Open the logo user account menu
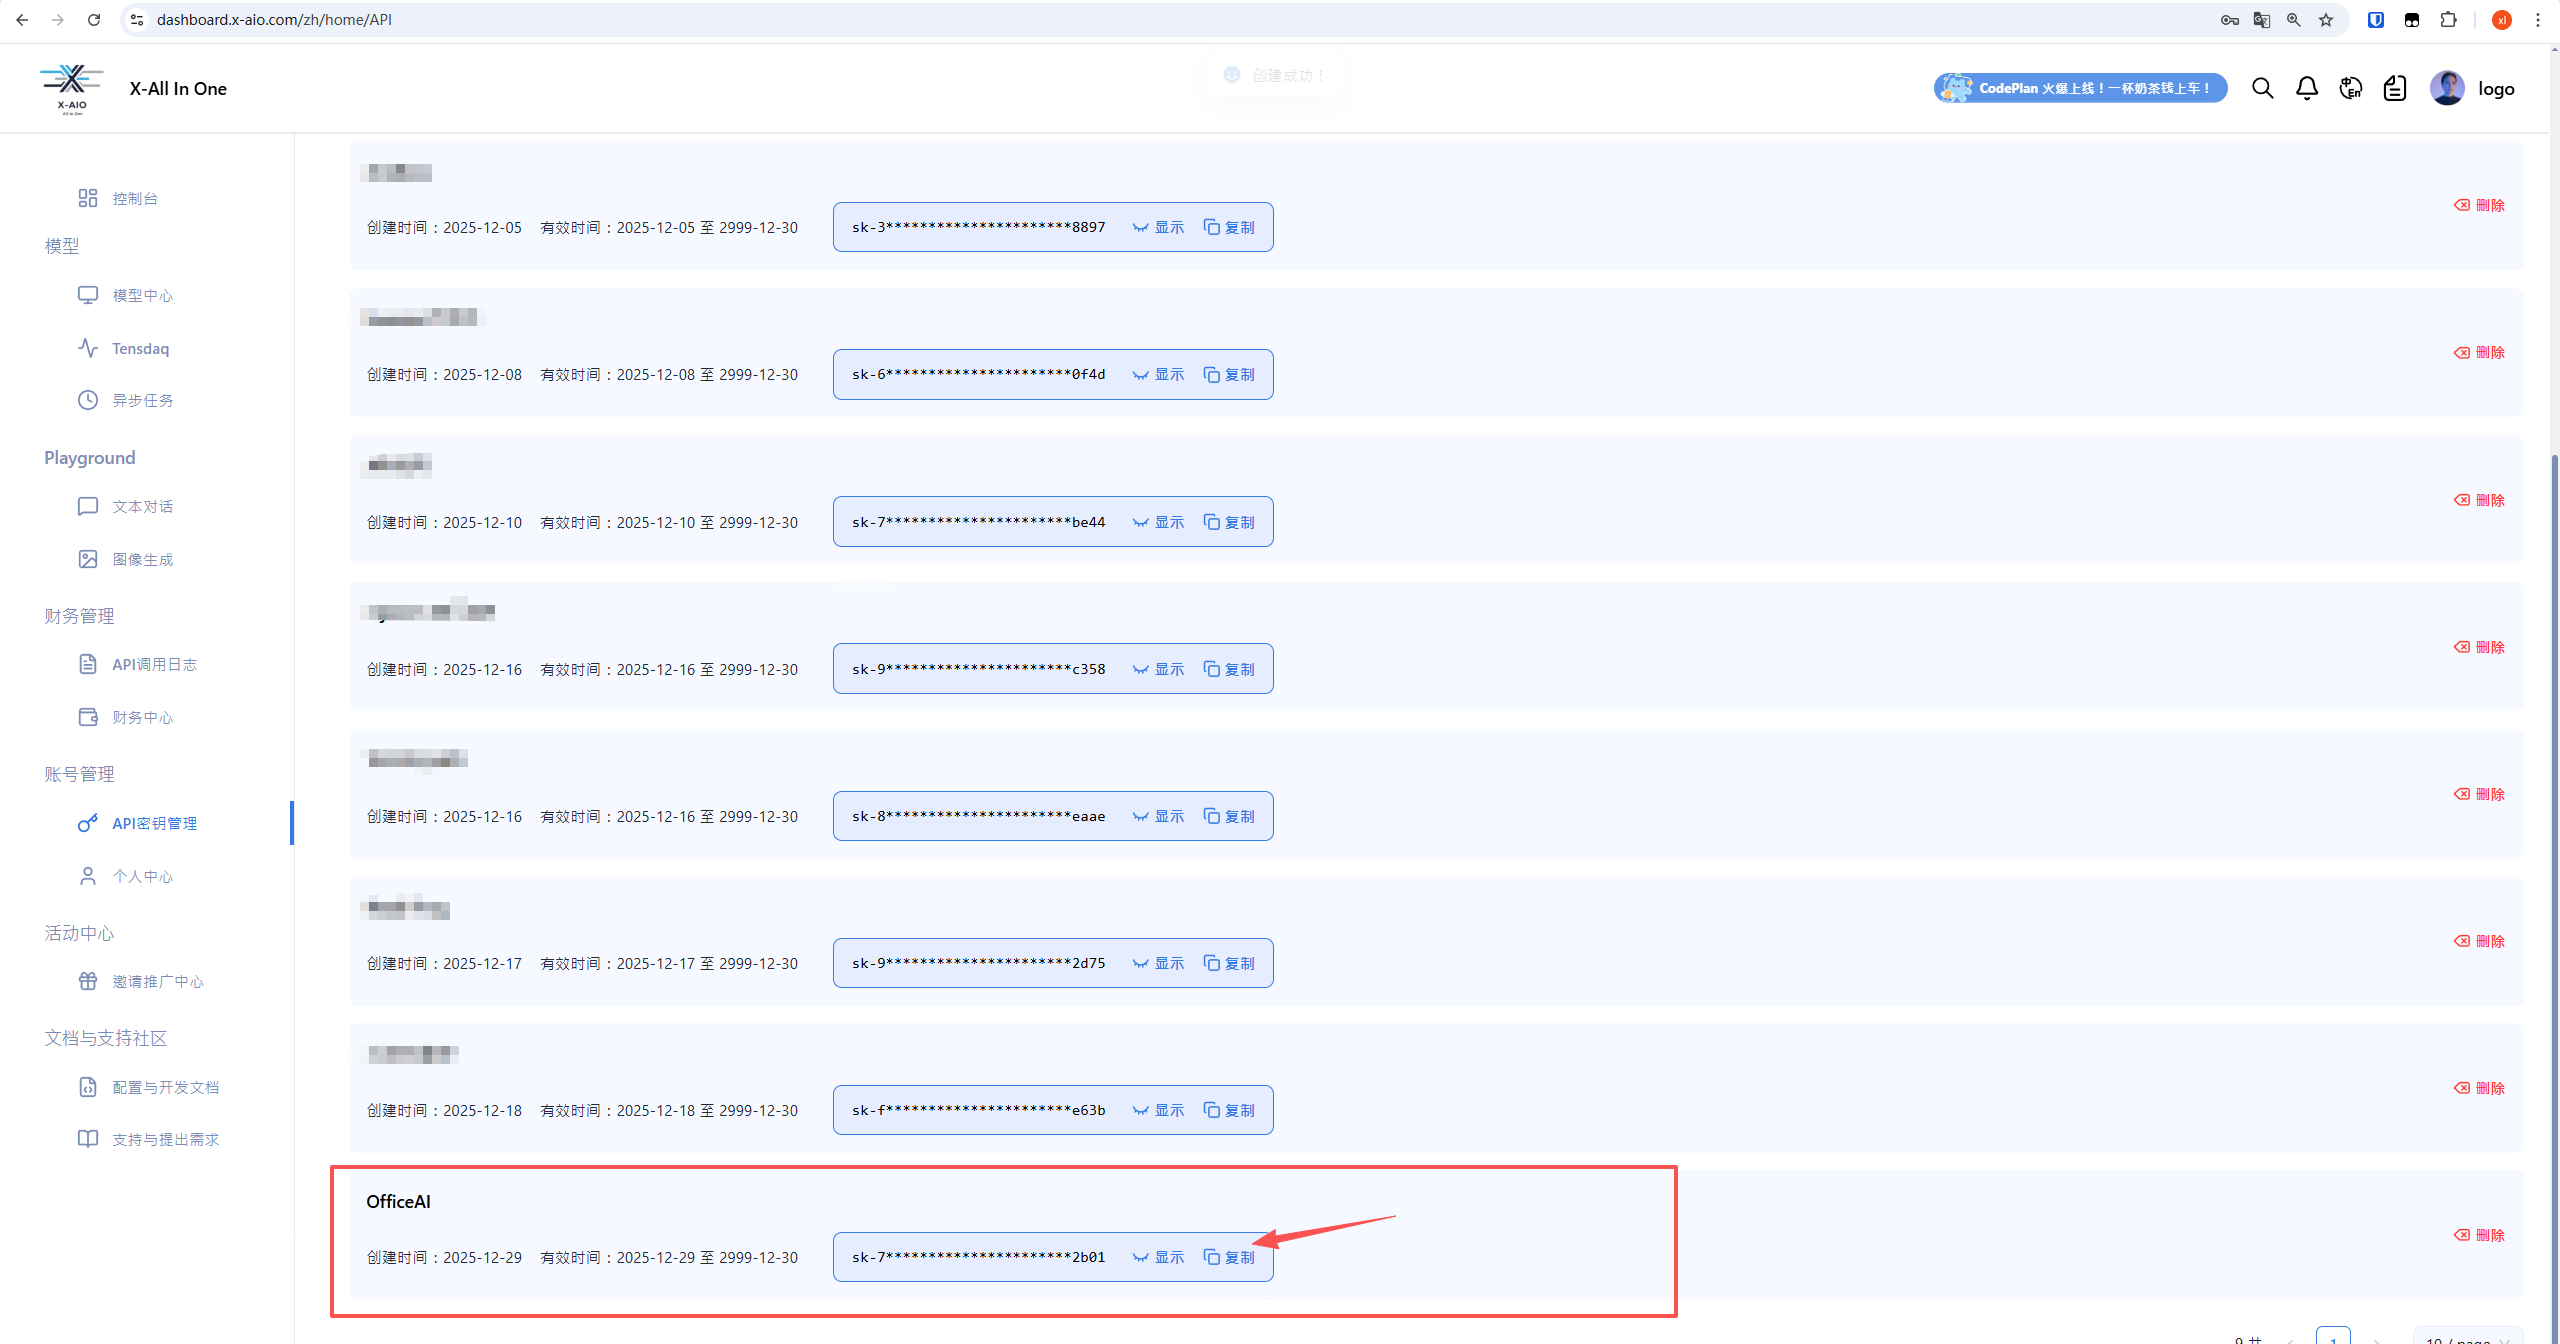The height and width of the screenshot is (1344, 2560). (x=2496, y=88)
